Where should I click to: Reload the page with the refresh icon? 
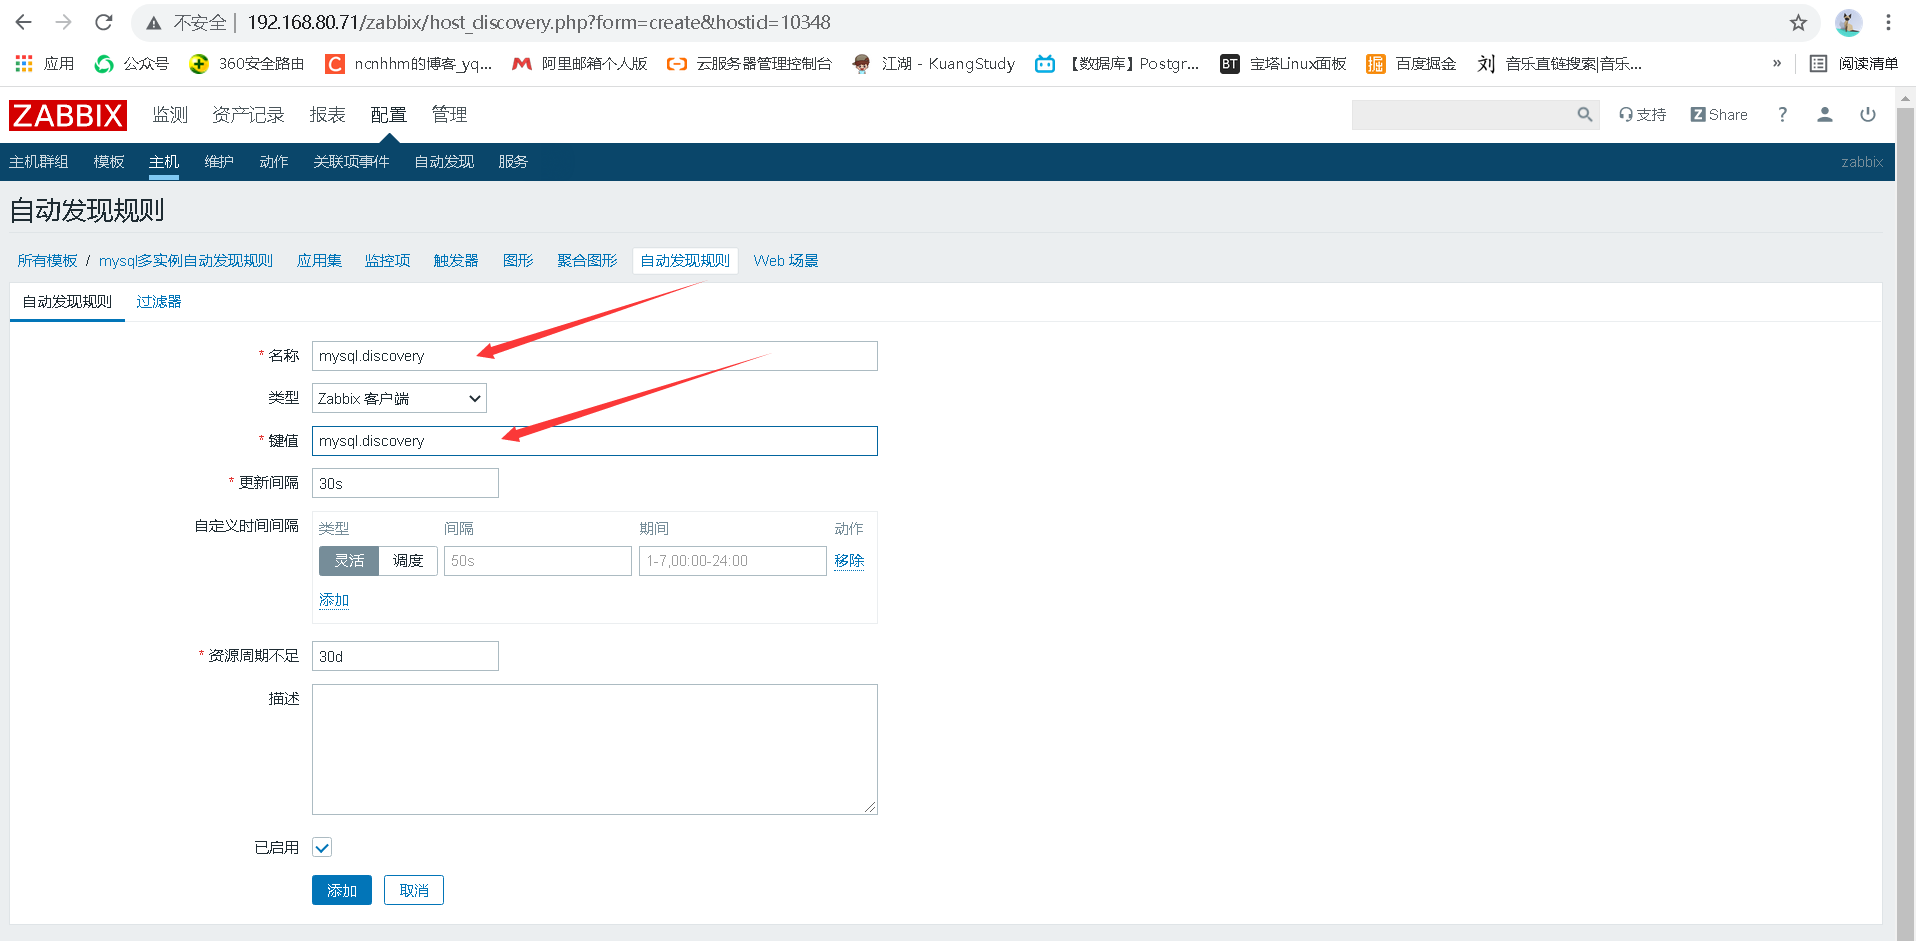coord(104,22)
